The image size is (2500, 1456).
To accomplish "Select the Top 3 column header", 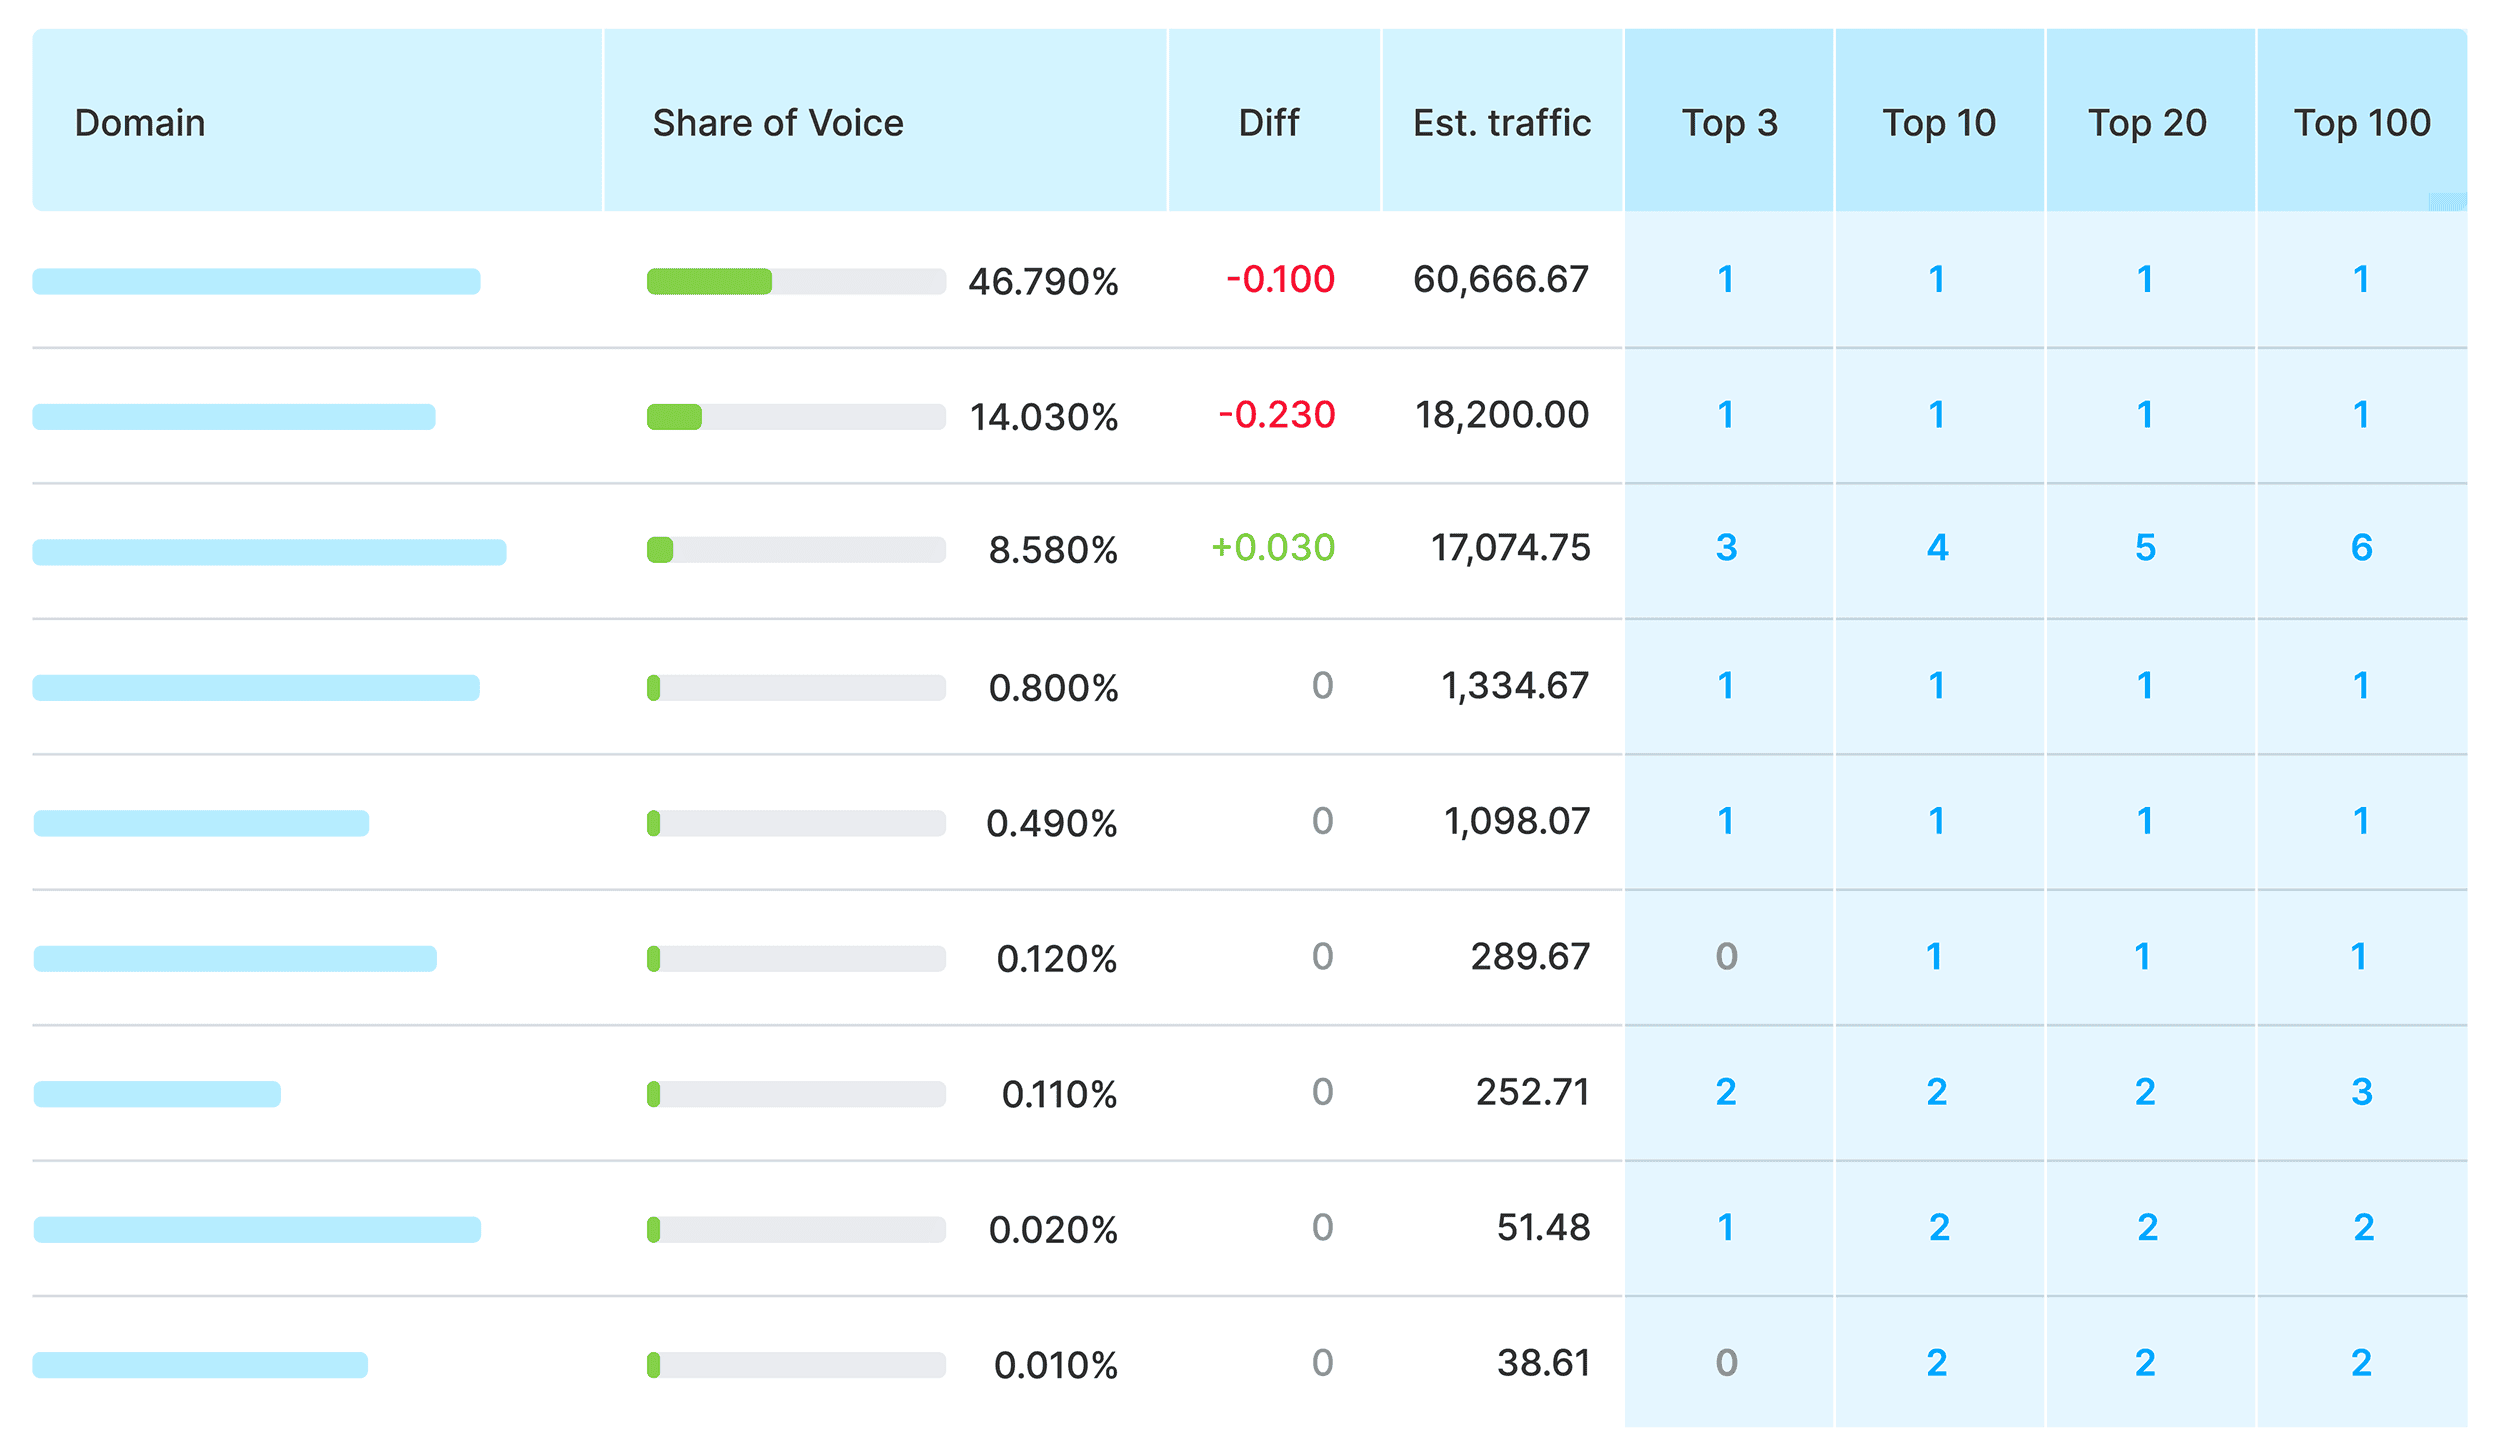I will (1729, 122).
